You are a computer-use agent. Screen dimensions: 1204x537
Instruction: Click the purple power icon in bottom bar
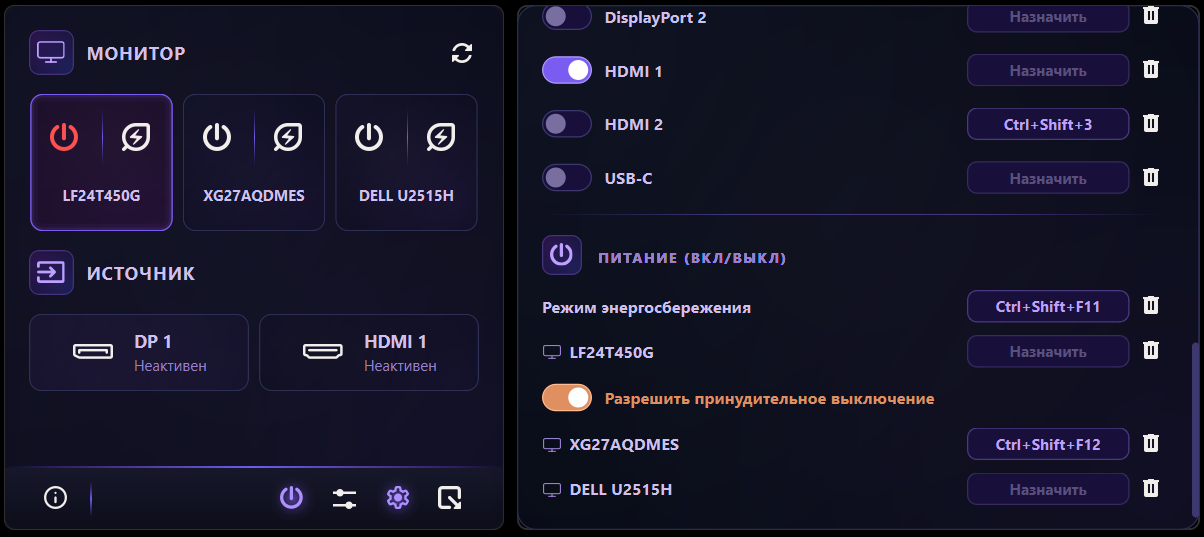coord(291,497)
